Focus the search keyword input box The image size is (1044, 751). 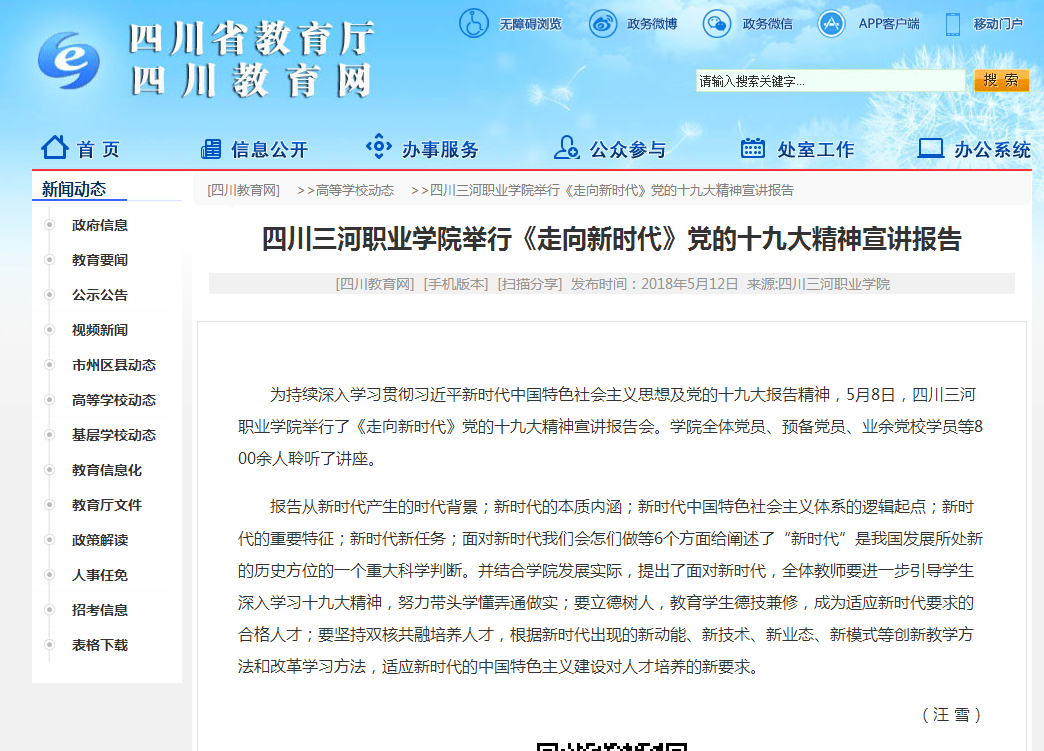click(830, 81)
